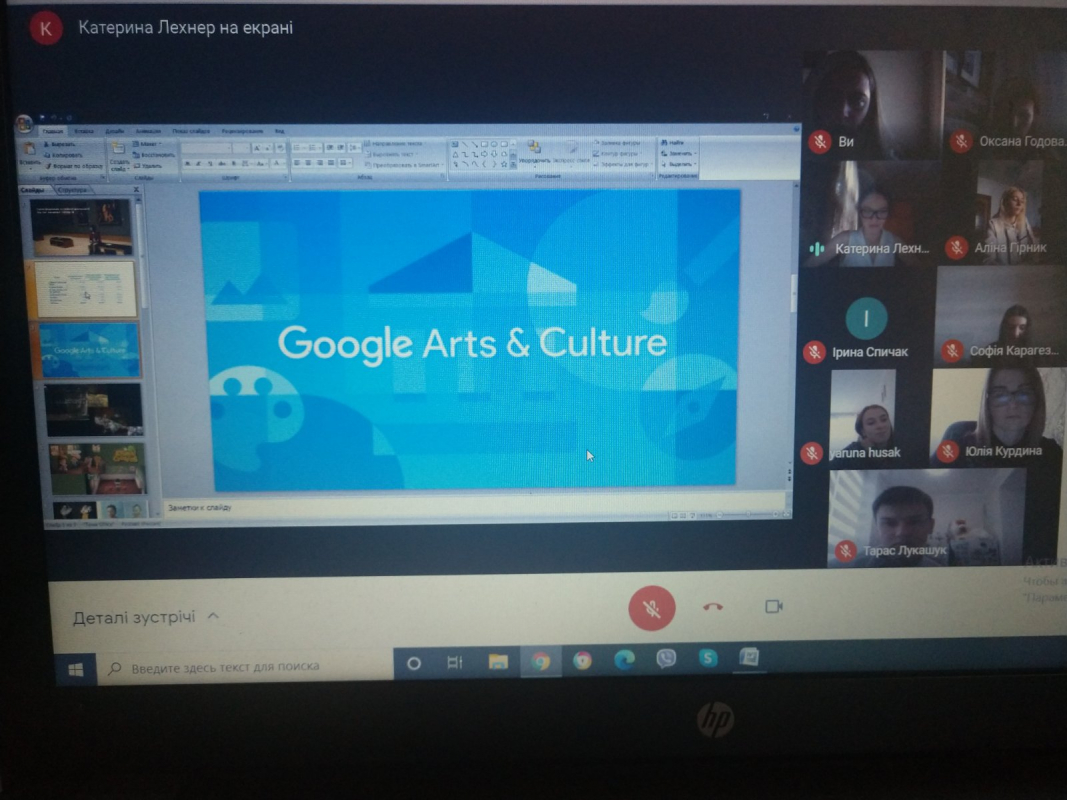Image resolution: width=1067 pixels, height=800 pixels.
Task: Click Удалить in the slides group
Action: (x=148, y=165)
